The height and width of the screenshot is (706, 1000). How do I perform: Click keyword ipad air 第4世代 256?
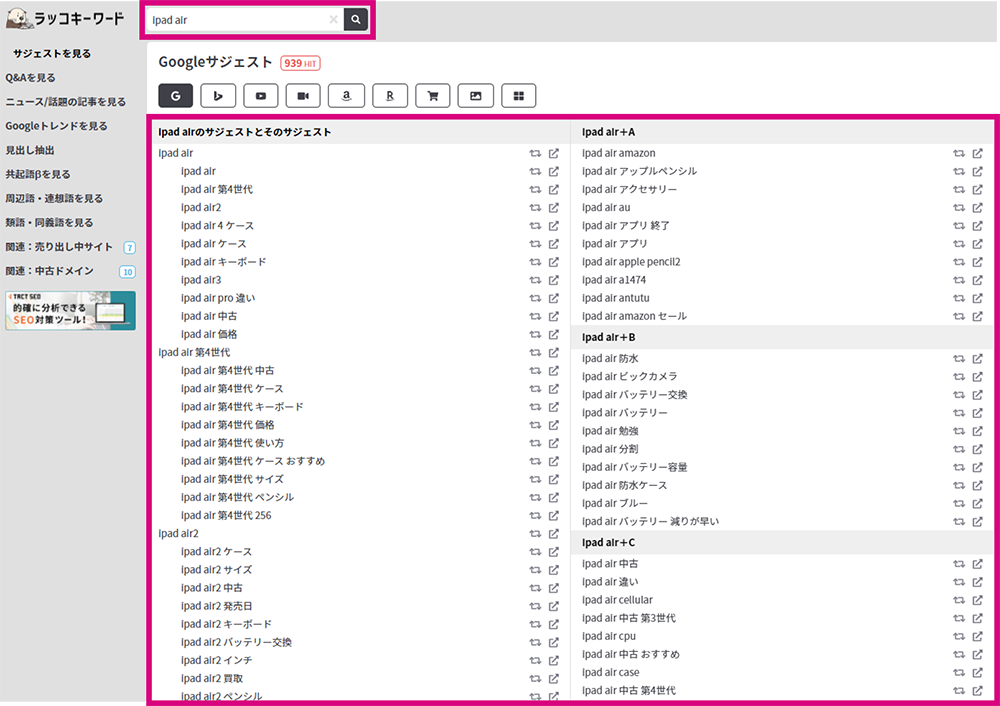[x=226, y=515]
